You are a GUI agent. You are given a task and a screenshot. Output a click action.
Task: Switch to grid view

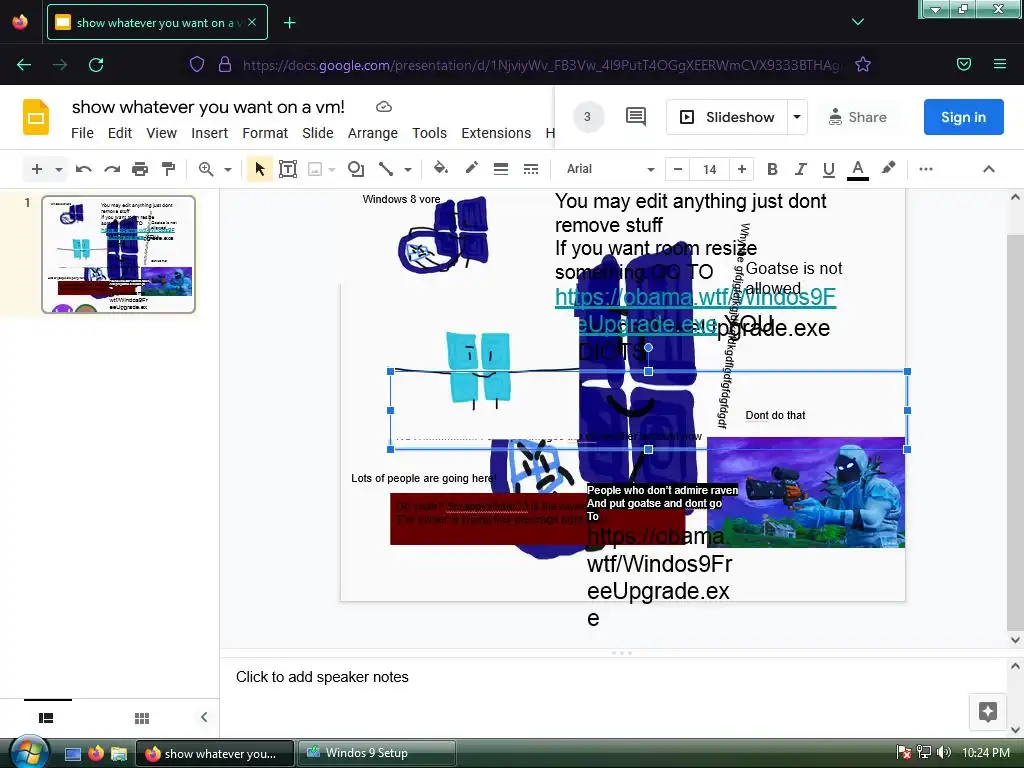(142, 718)
